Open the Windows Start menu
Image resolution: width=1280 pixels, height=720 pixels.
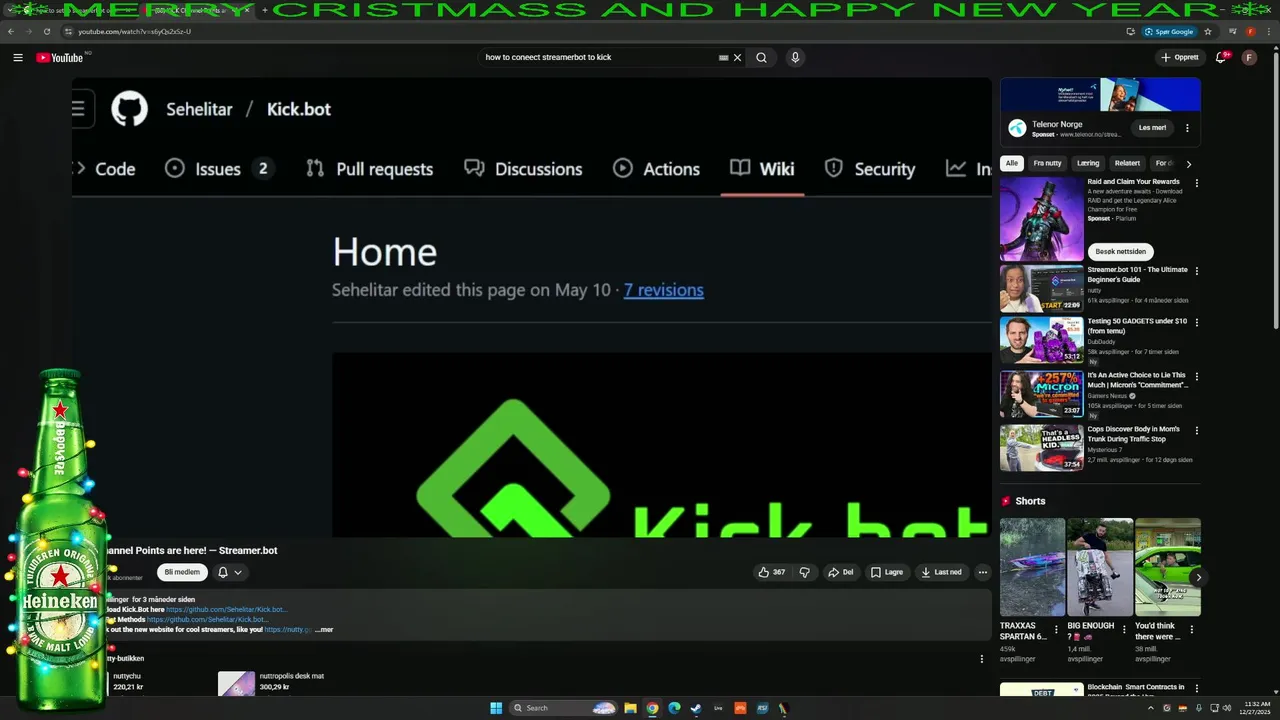496,708
